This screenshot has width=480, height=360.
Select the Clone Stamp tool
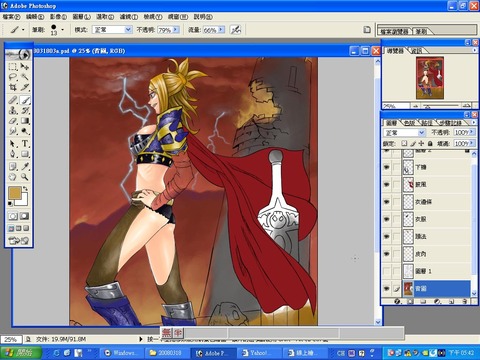13,110
